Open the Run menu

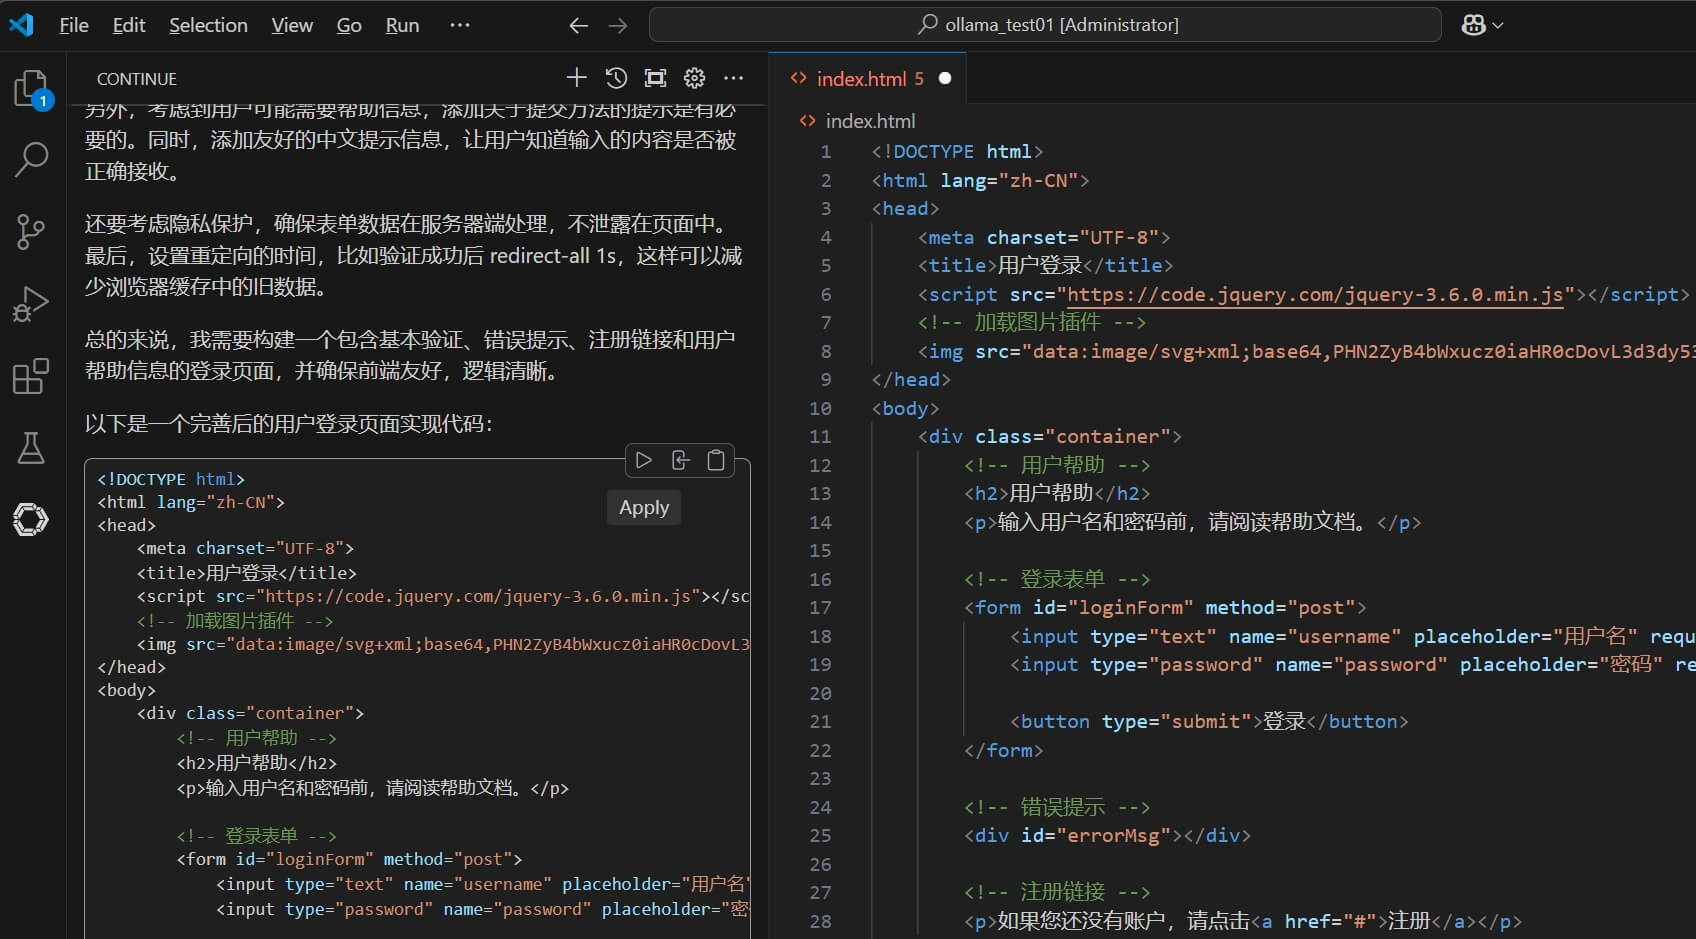click(x=401, y=25)
